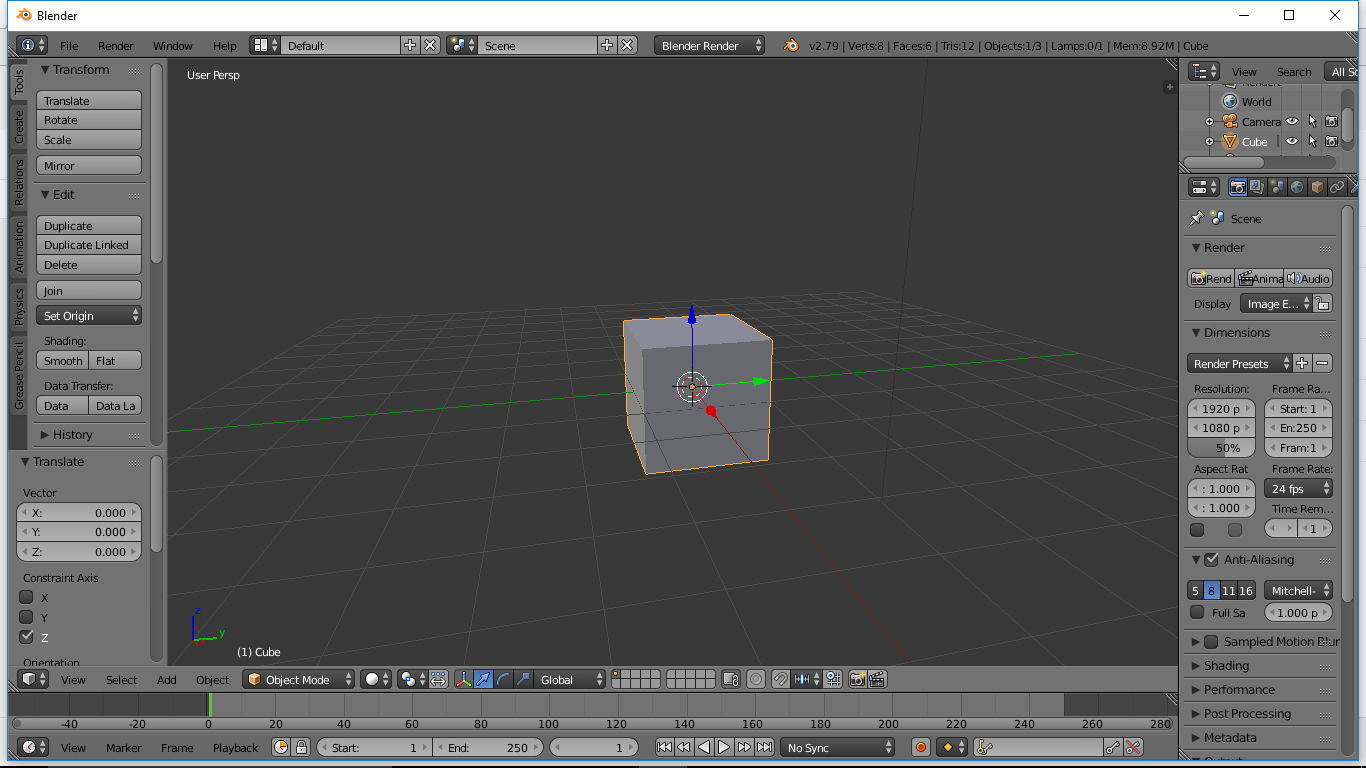Open the Object menu in 3D view header

tap(212, 680)
